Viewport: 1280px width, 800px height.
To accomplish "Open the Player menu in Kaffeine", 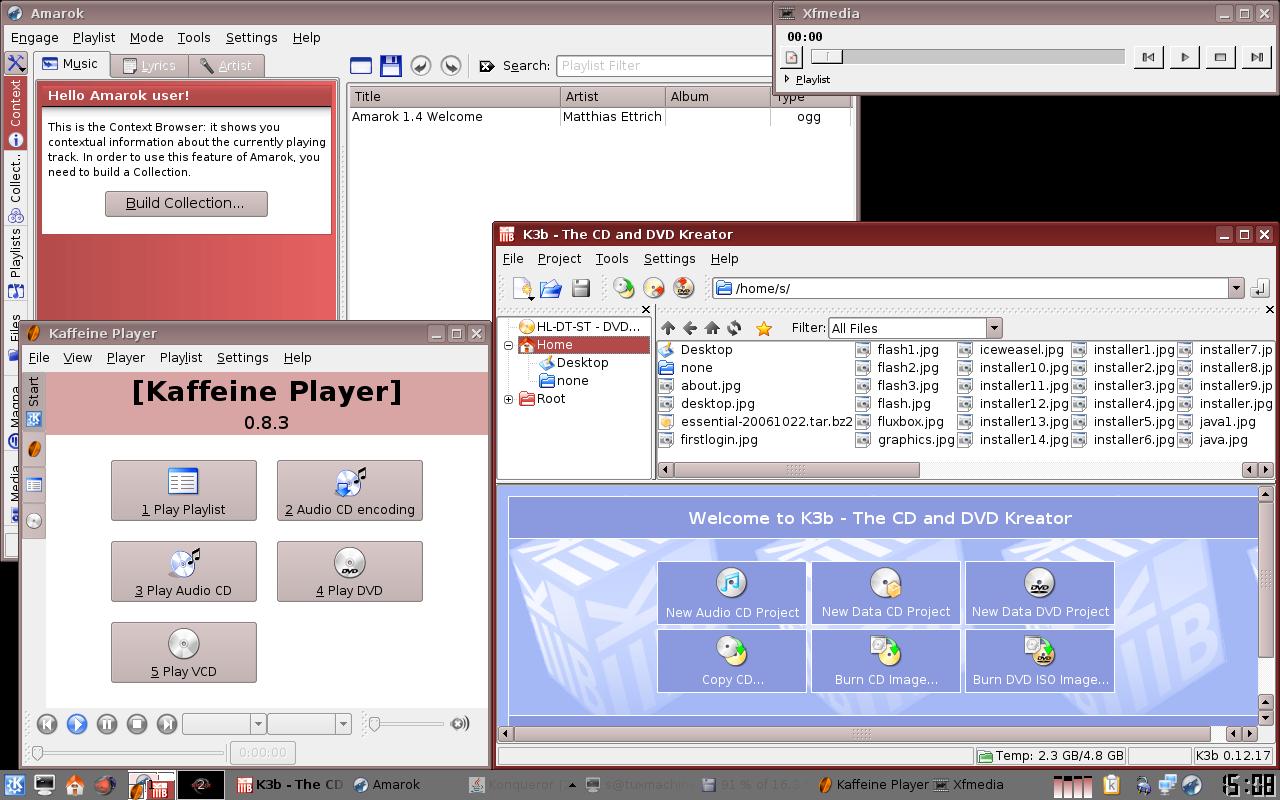I will pyautogui.click(x=126, y=358).
